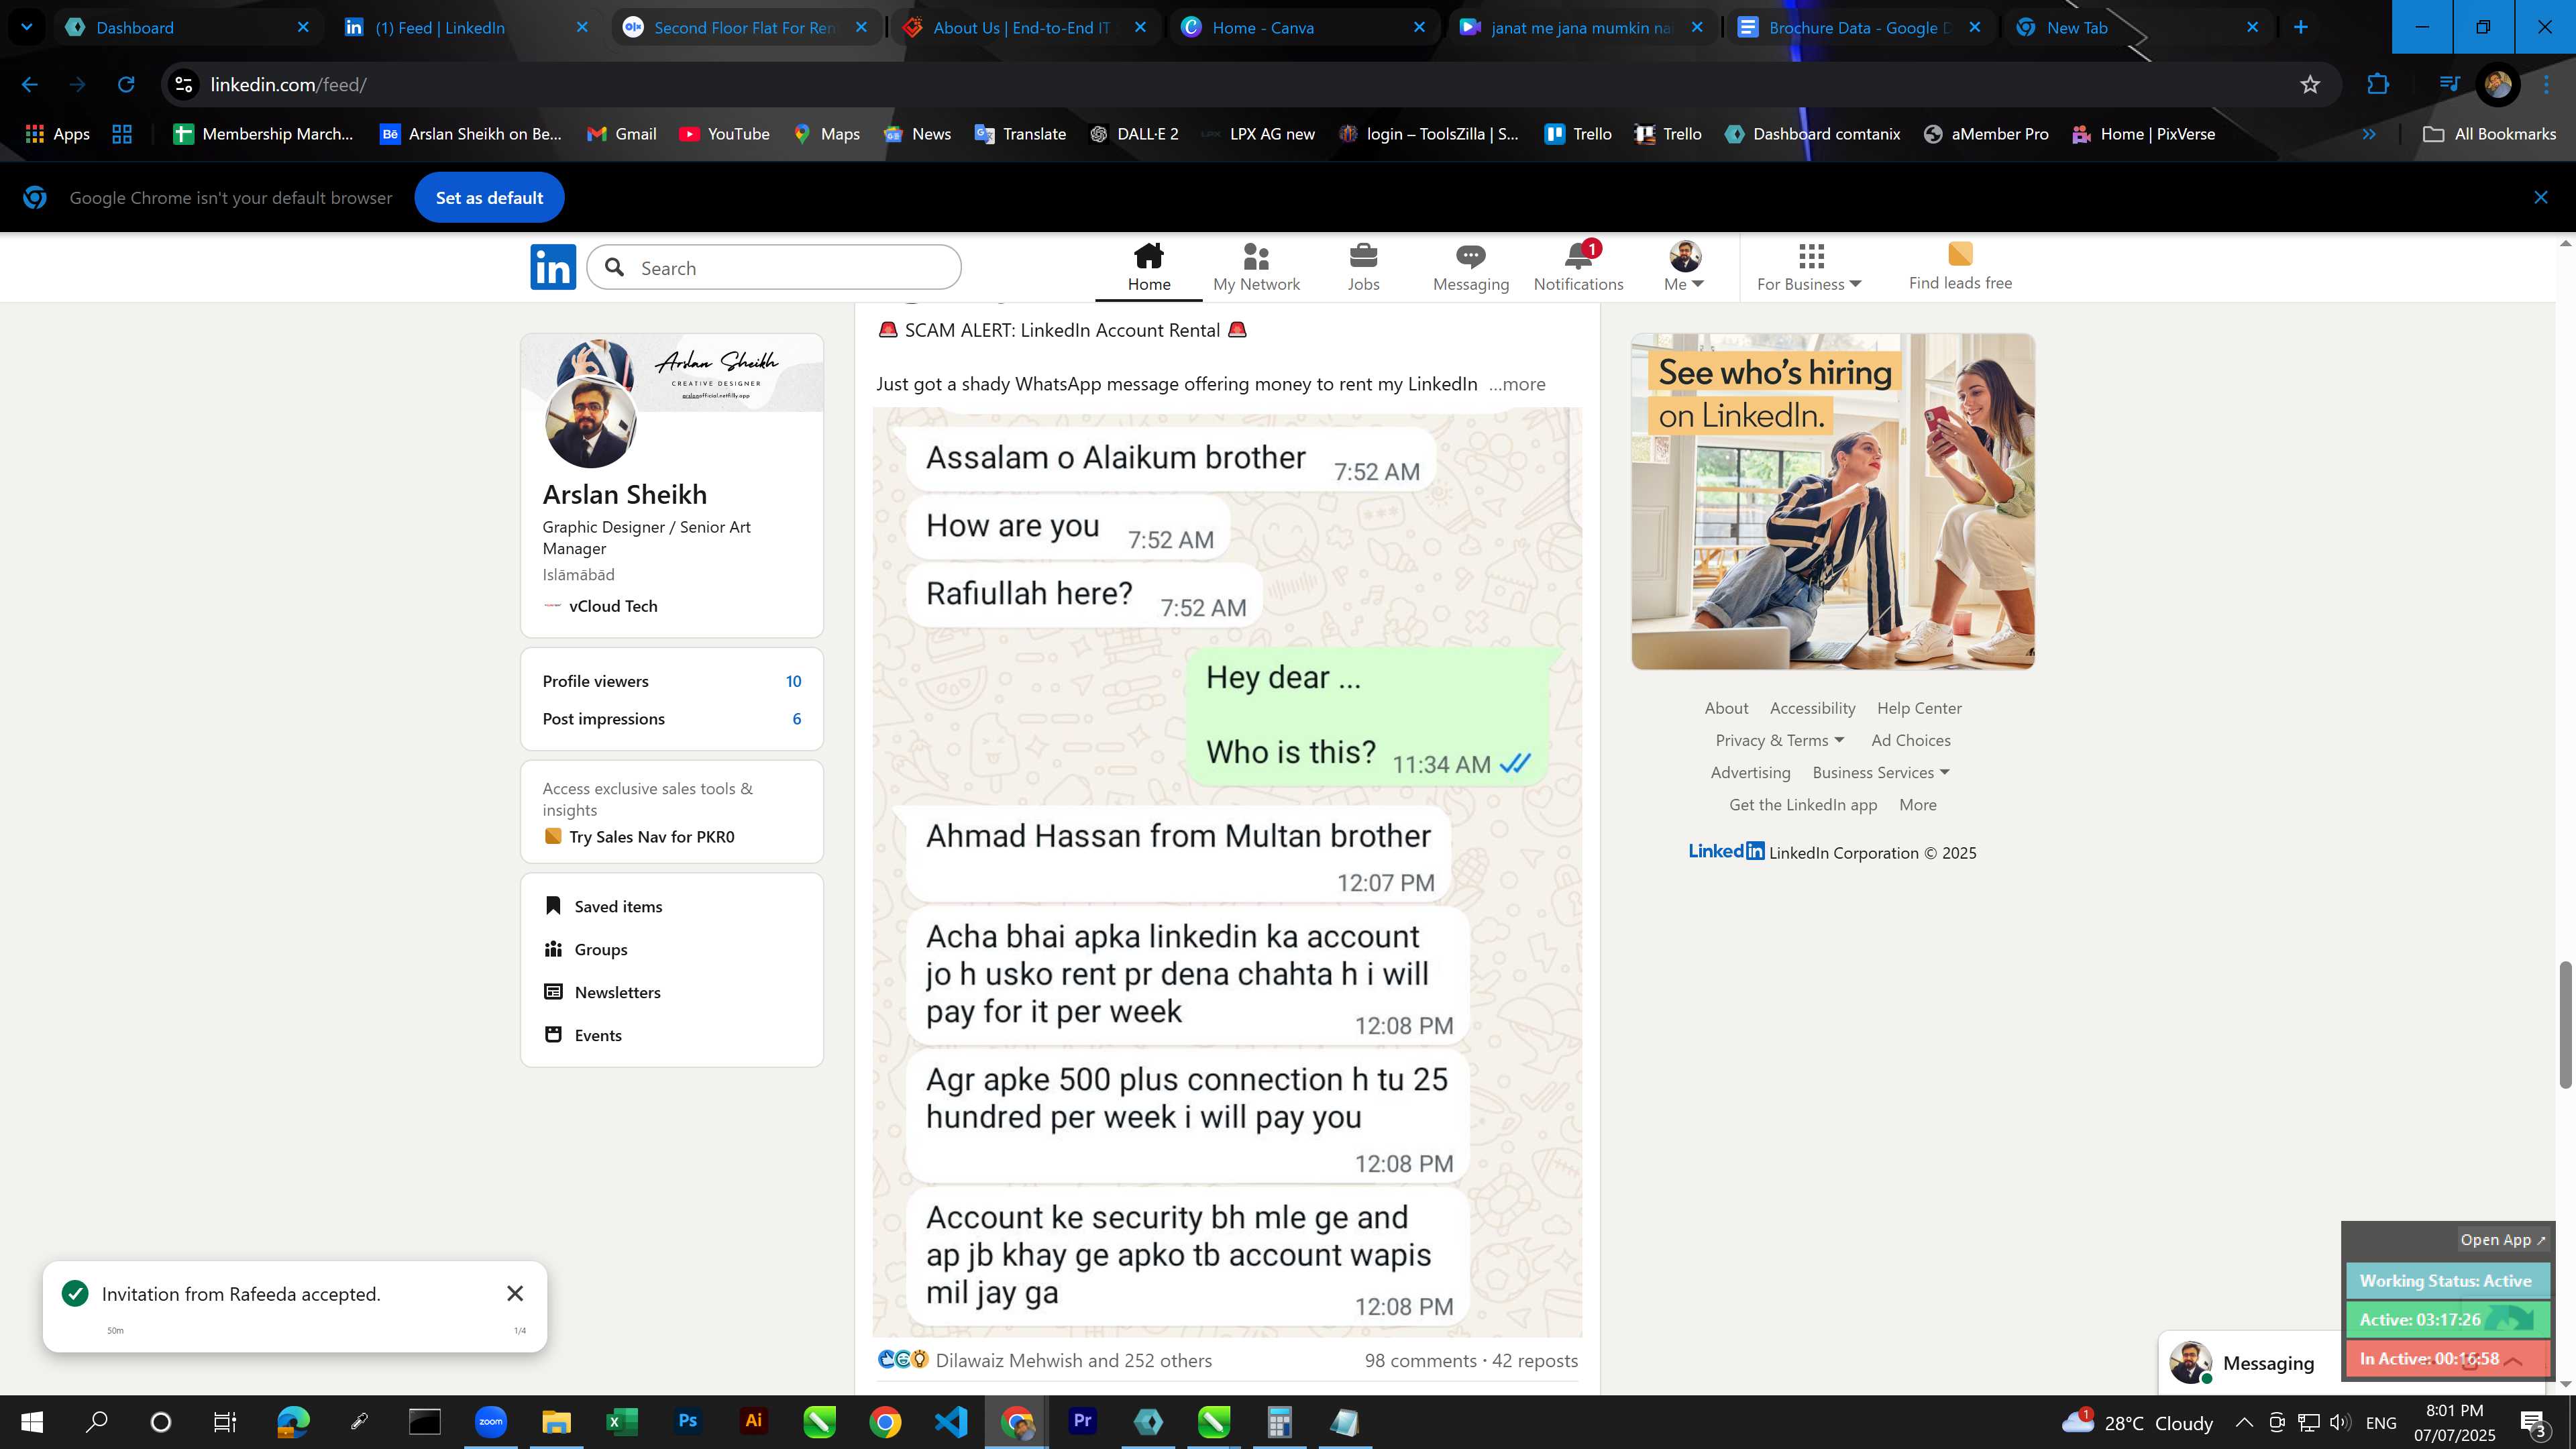The width and height of the screenshot is (2576, 1449).
Task: View site information icon in address bar
Action: tap(183, 85)
